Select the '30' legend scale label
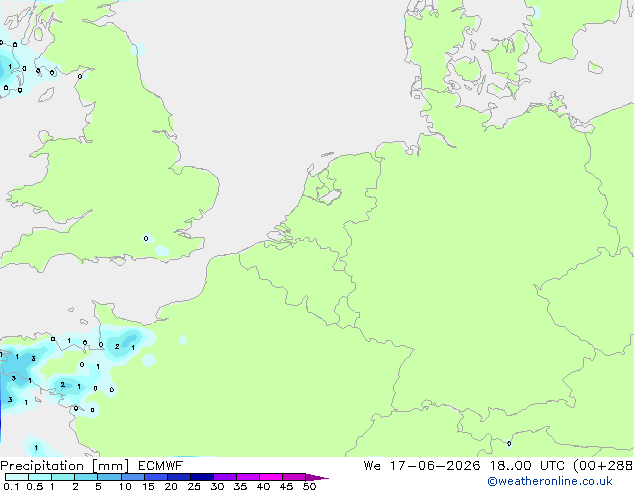Viewport: 634px width, 490px height. 218,486
